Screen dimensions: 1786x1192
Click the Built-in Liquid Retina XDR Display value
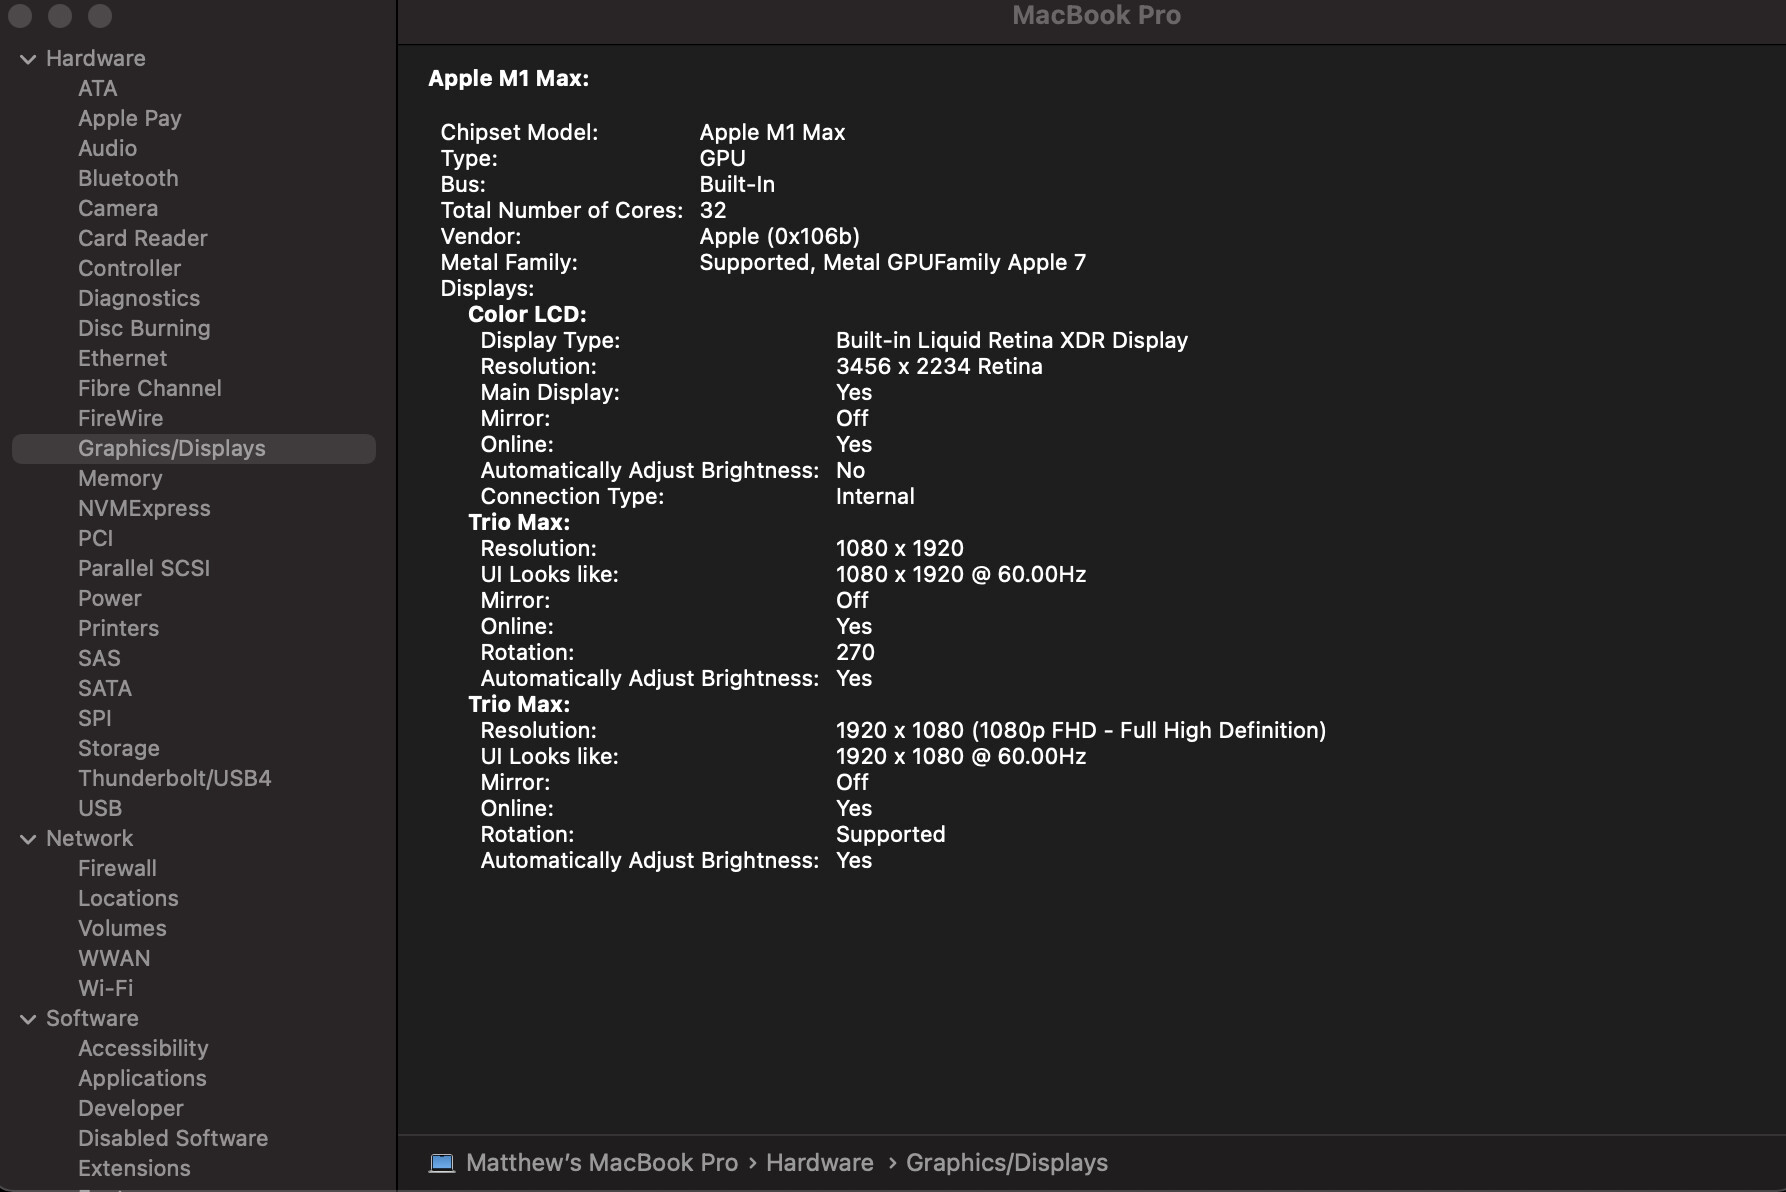(x=1012, y=341)
